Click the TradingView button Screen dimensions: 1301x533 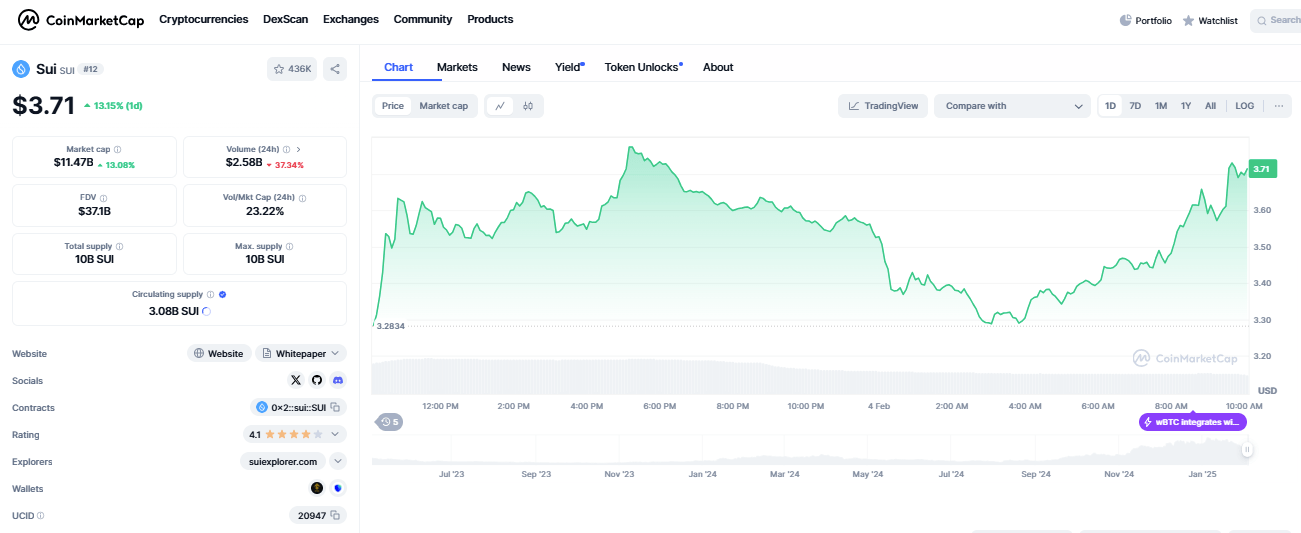point(883,106)
